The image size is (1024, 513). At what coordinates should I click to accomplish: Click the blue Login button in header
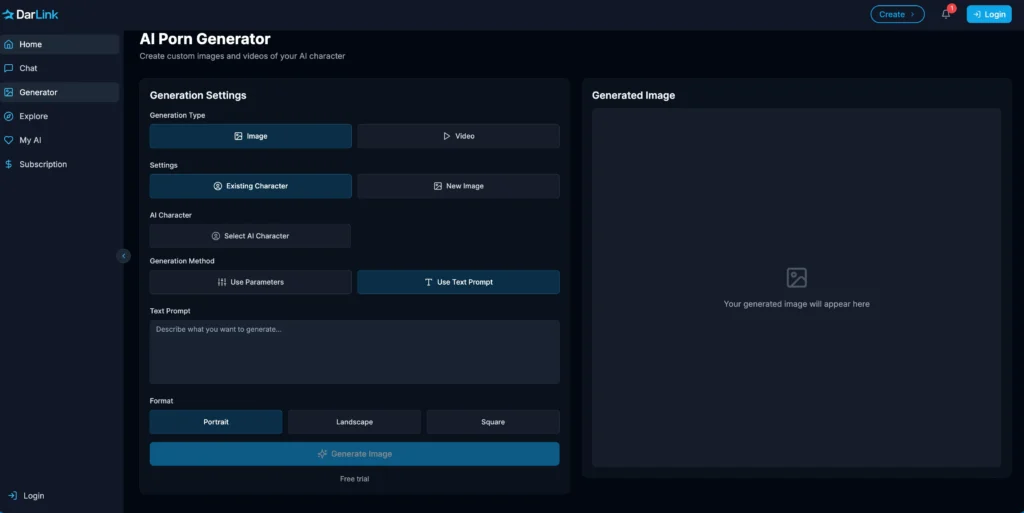coord(989,14)
